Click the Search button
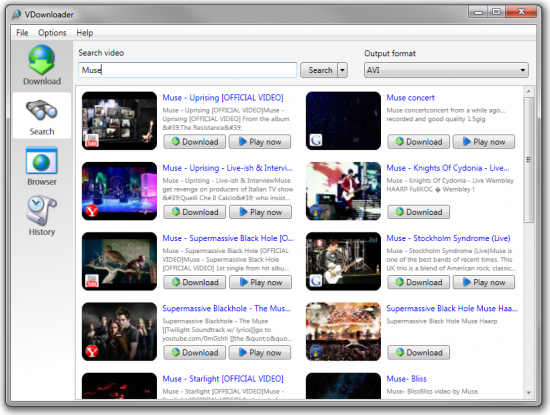Screen dimensions: 550x415 (x=319, y=70)
